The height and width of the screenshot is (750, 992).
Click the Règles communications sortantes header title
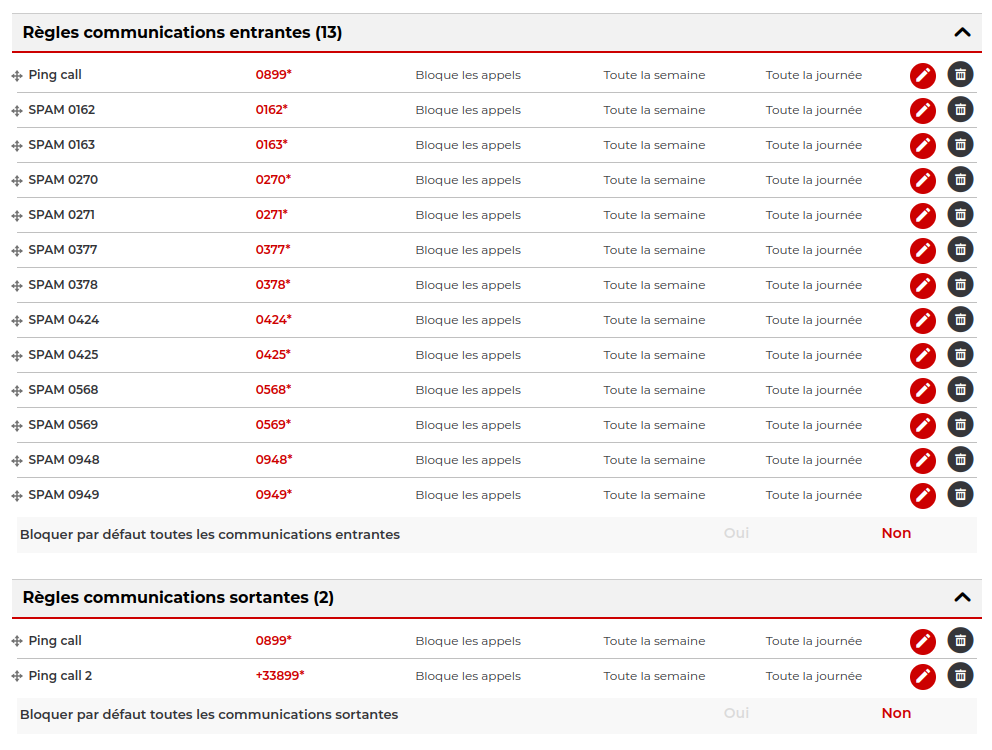[x=178, y=598]
